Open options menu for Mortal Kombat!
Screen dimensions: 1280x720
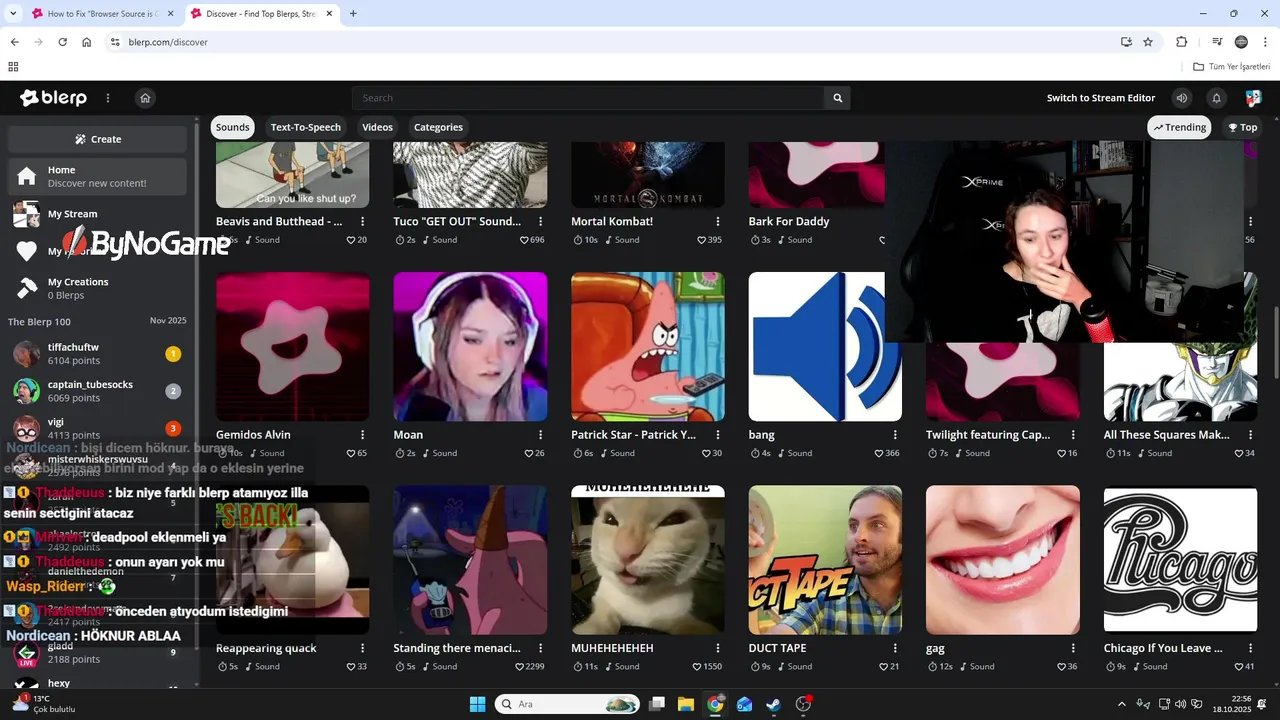[x=718, y=221]
